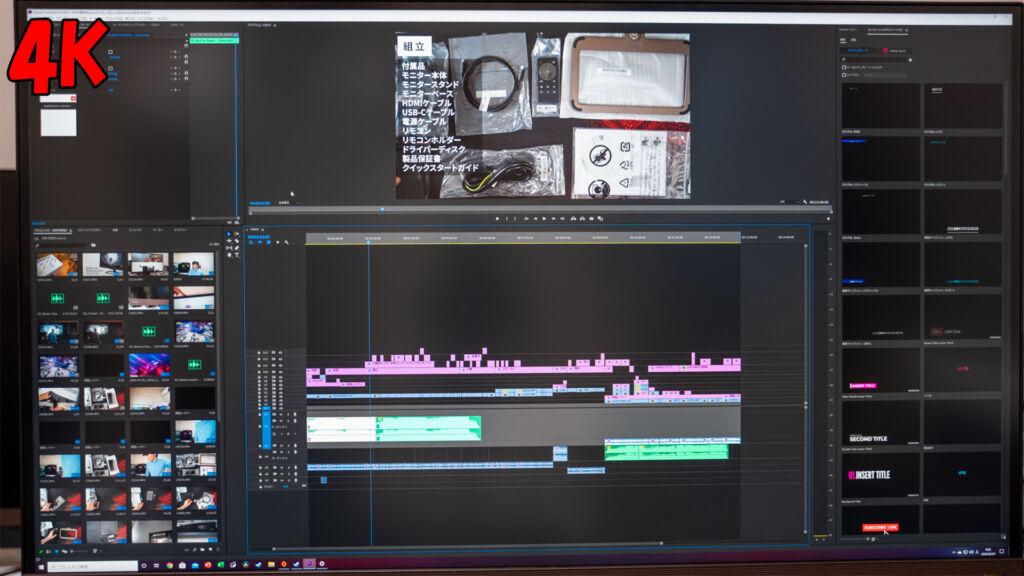Toggle nested sequence insert mode in timeline
This screenshot has height=576, width=1024.
coord(251,242)
